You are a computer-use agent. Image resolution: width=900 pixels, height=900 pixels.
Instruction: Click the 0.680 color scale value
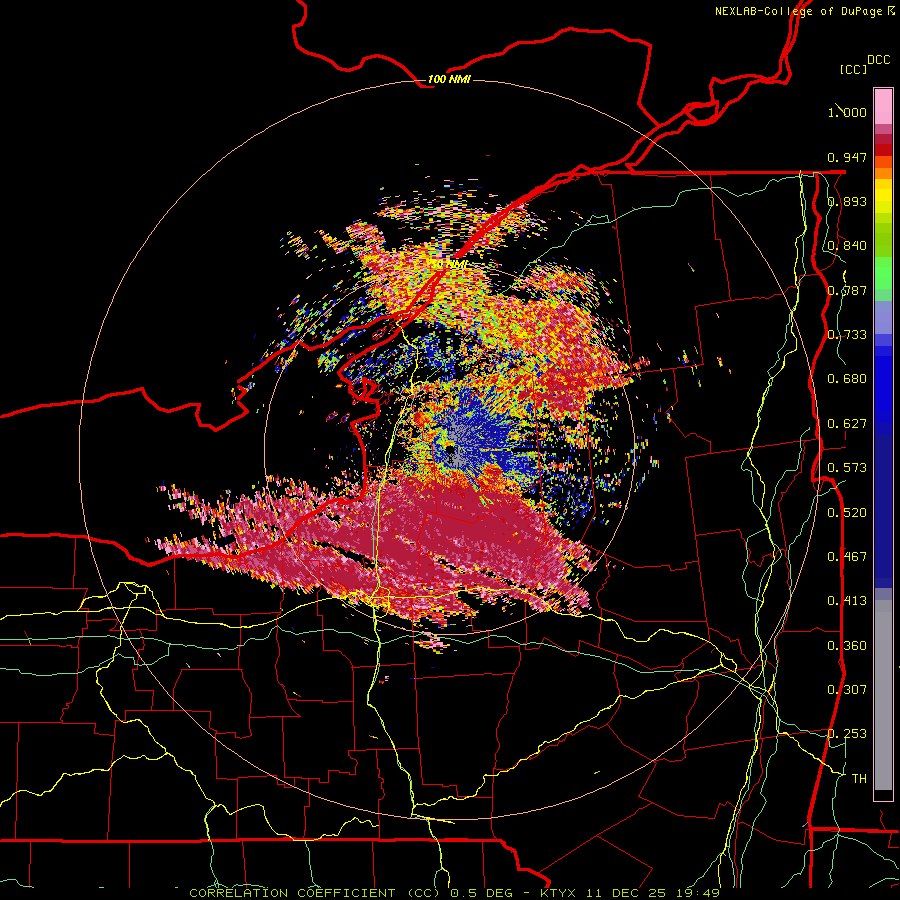(x=847, y=379)
